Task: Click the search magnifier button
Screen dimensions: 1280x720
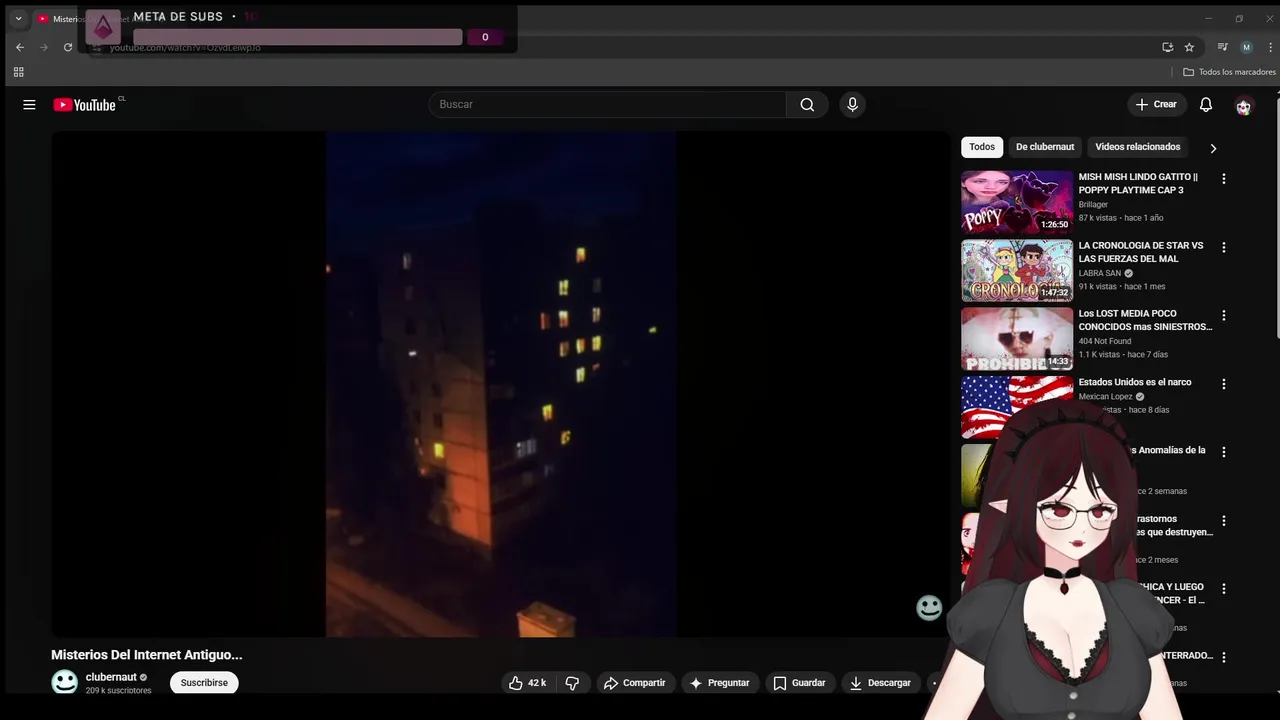Action: (x=807, y=105)
